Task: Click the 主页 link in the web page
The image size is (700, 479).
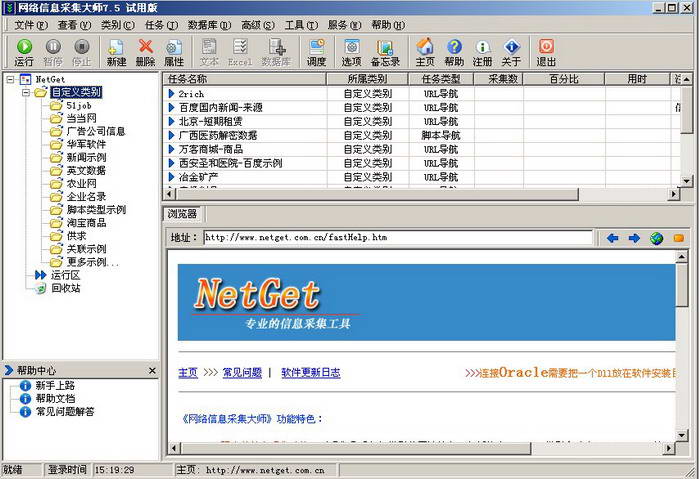Action: (188, 372)
